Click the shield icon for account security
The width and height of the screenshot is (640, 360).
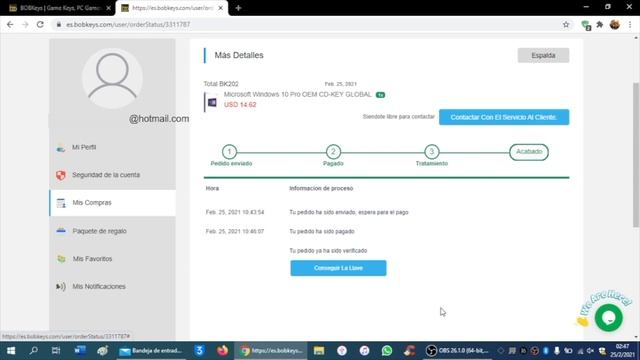coord(61,175)
